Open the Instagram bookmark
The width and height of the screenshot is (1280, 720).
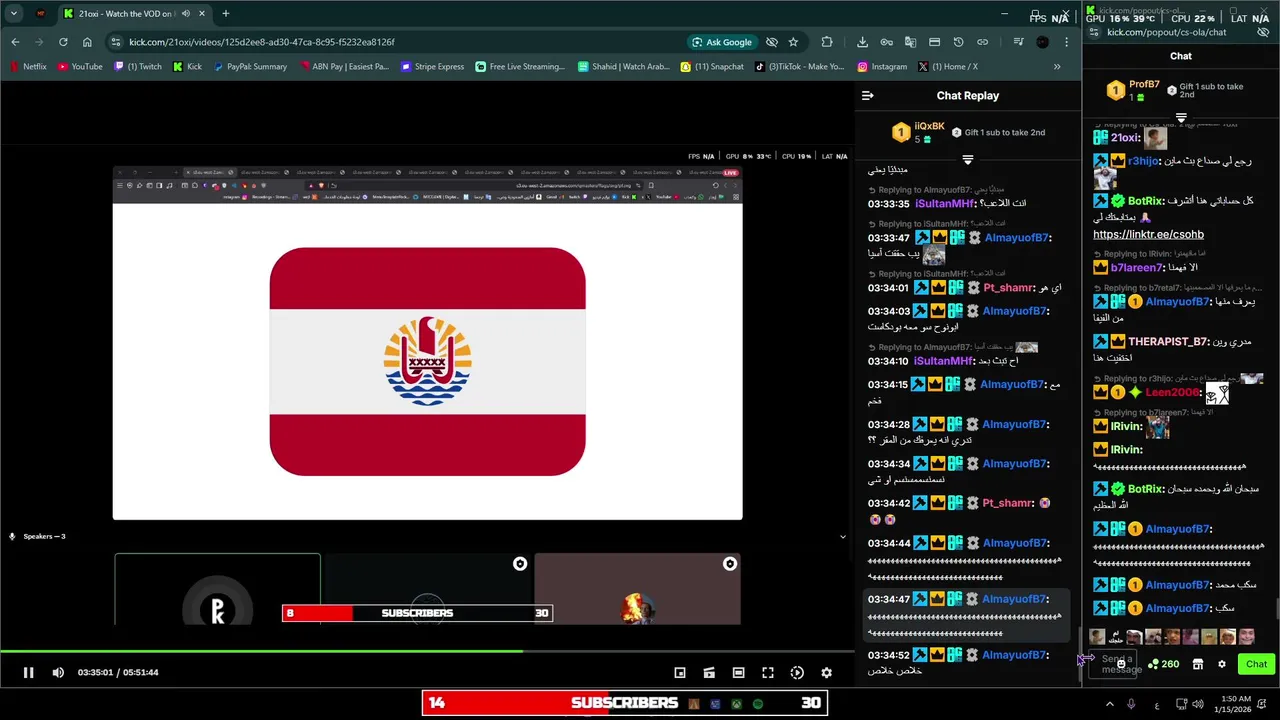click(882, 67)
